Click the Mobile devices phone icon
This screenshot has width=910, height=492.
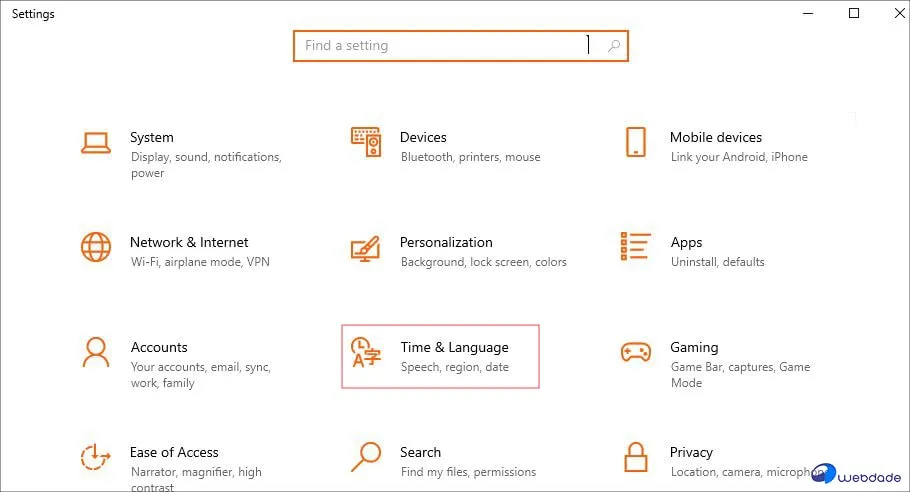pyautogui.click(x=635, y=142)
